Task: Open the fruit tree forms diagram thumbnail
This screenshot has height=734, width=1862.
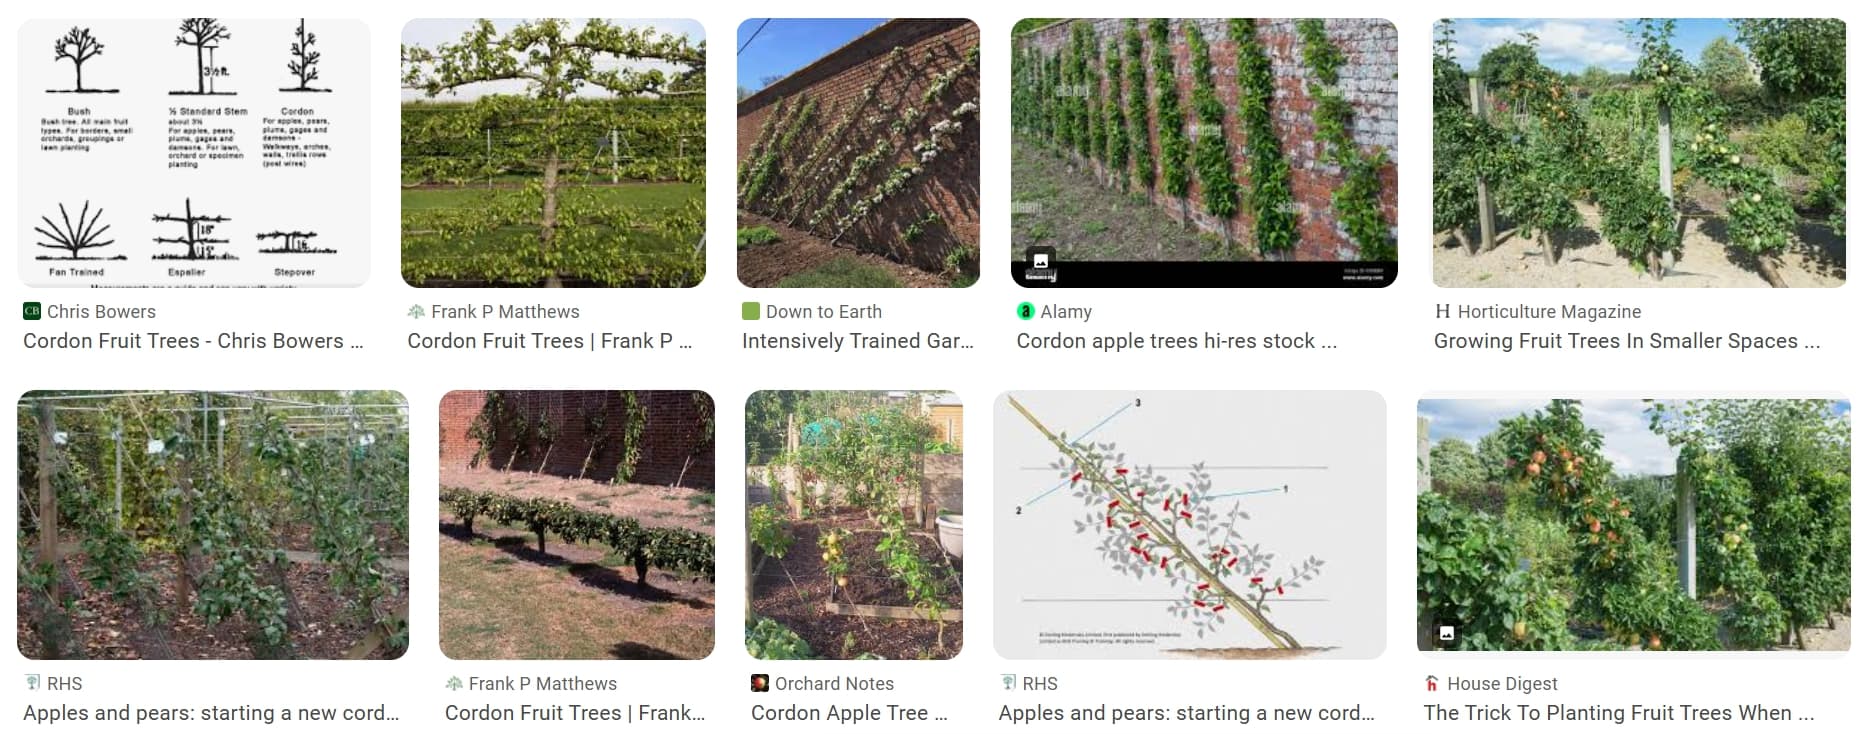Action: (194, 152)
